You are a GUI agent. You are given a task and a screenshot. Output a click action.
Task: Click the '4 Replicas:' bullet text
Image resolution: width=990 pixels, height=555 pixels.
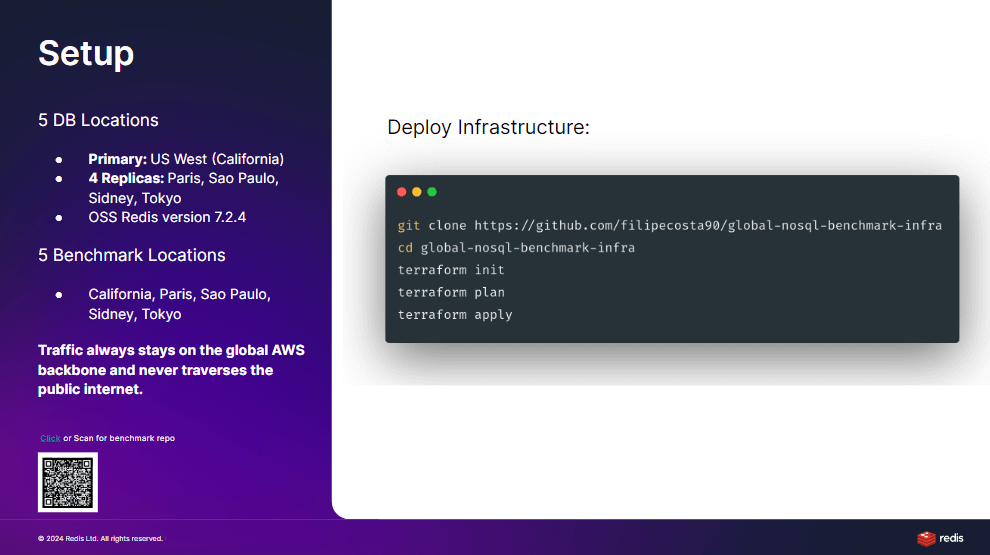click(183, 188)
